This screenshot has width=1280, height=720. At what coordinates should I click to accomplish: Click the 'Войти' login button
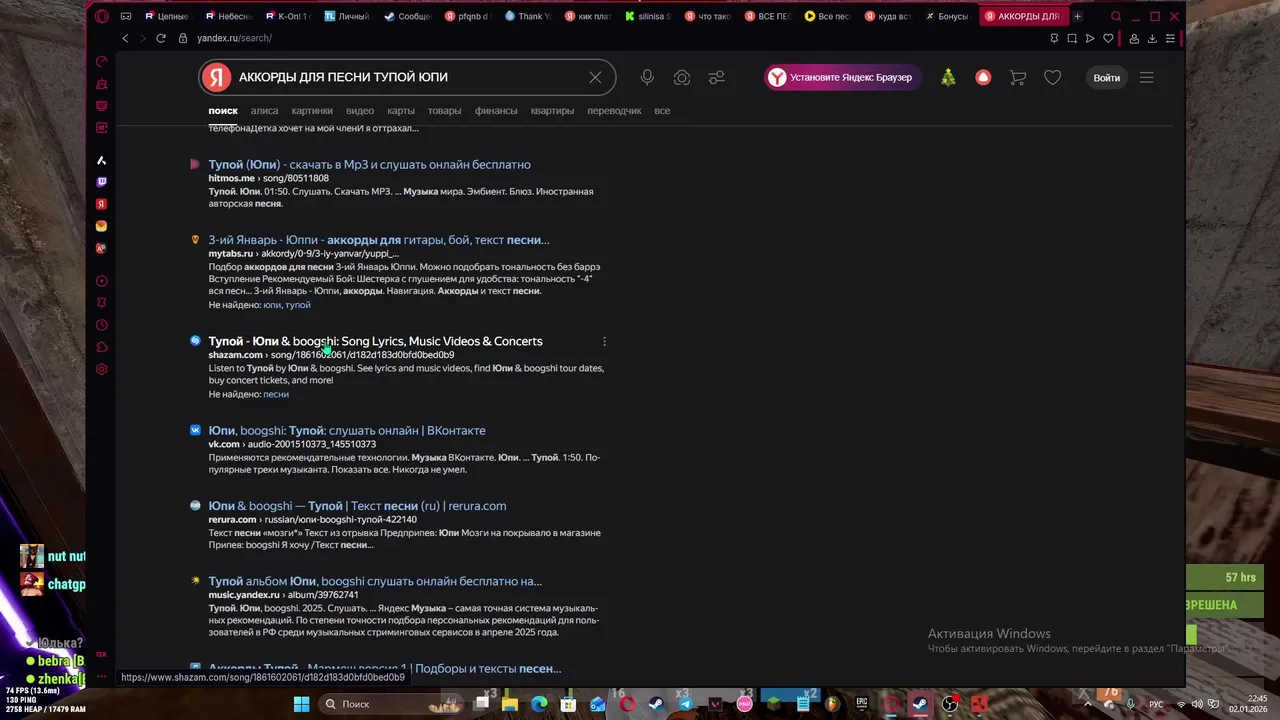tap(1106, 77)
